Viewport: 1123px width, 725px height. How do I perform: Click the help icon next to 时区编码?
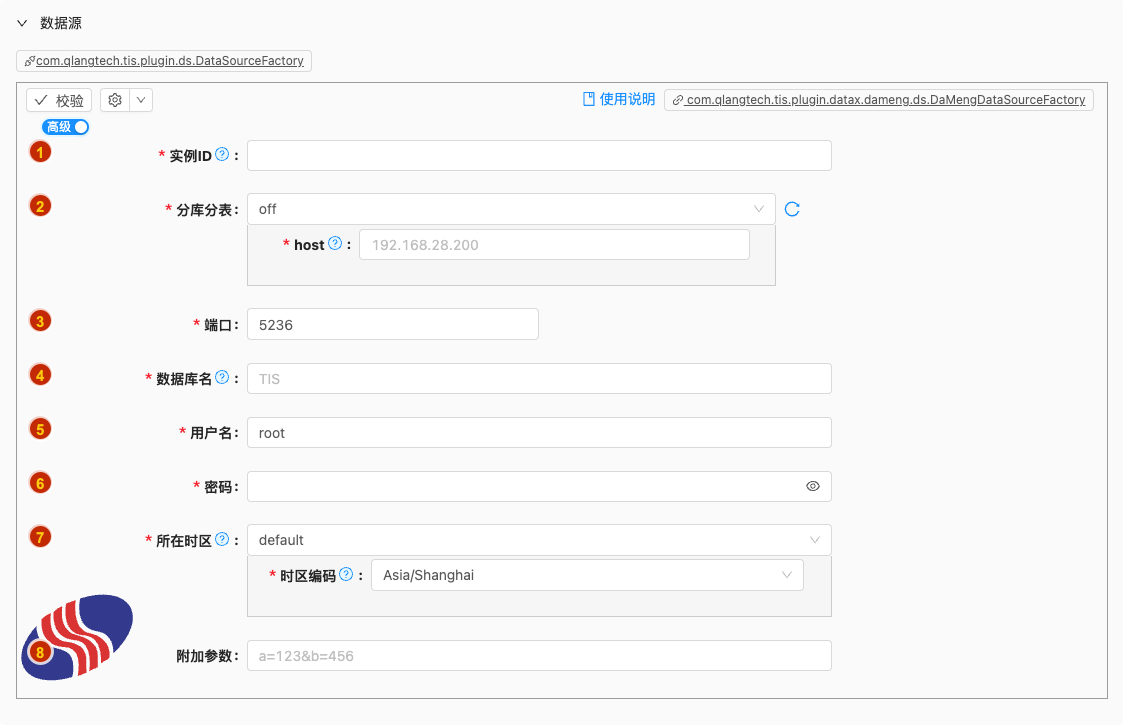[x=346, y=575]
